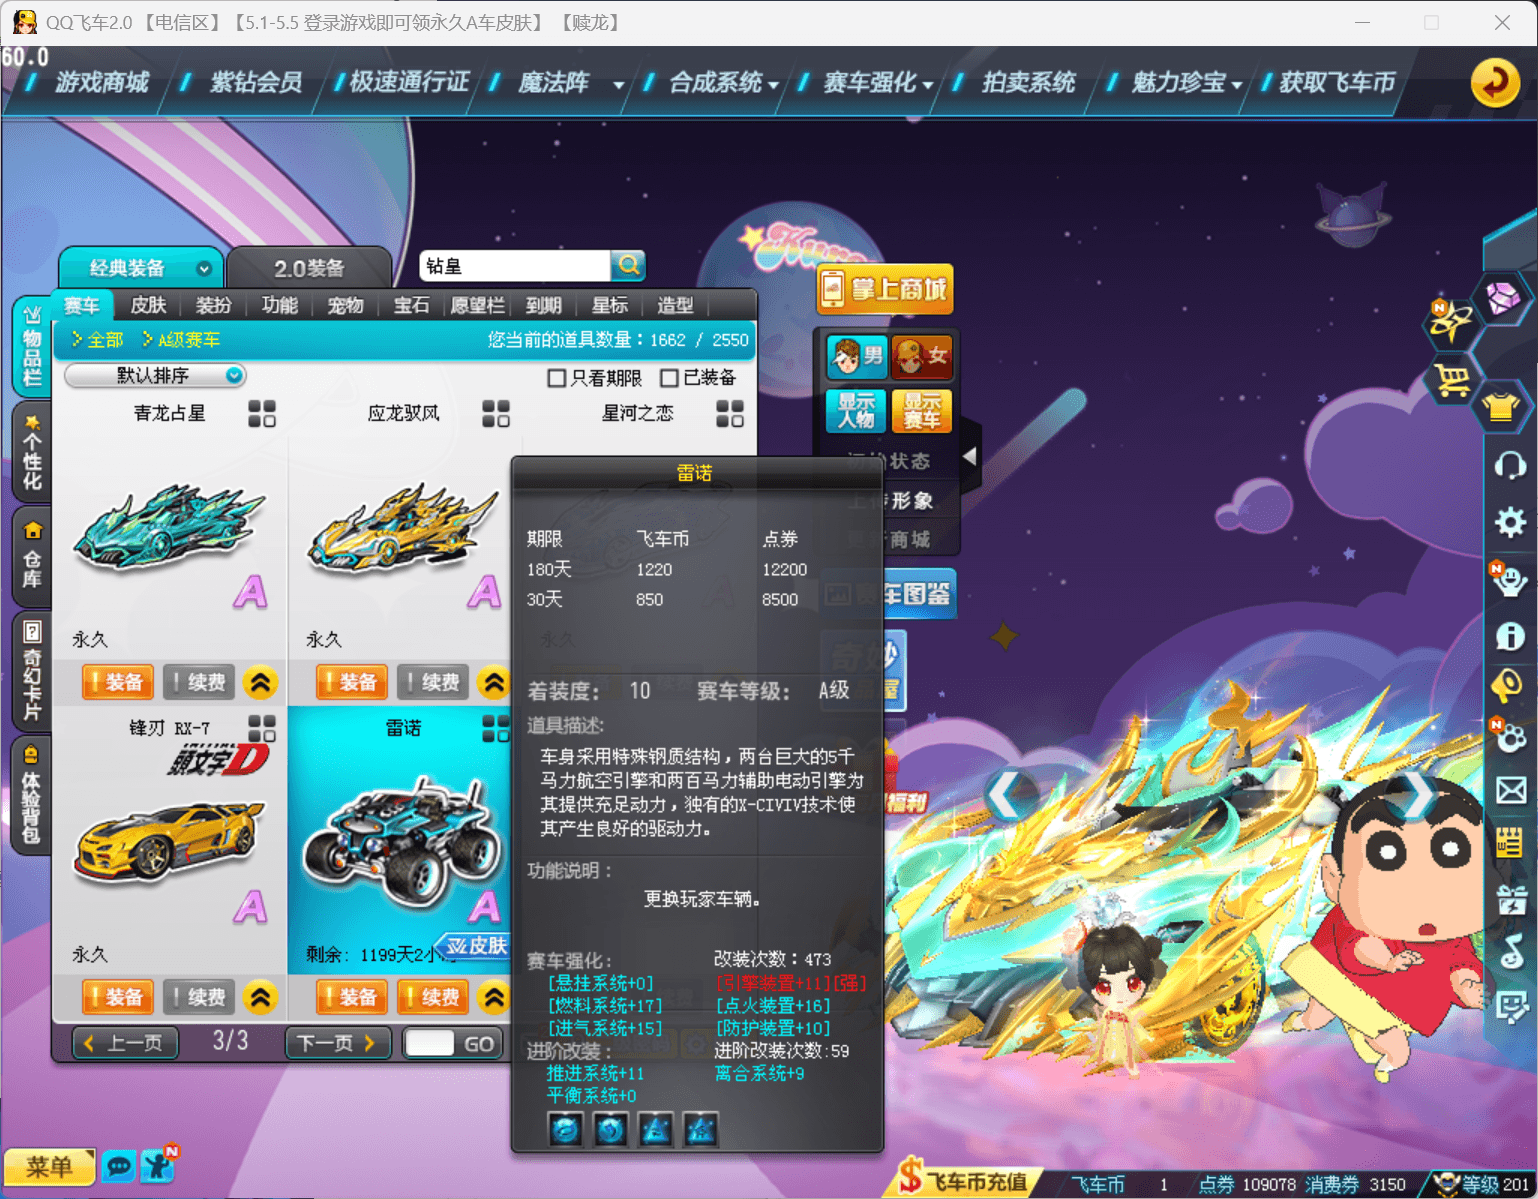Expand options arrow for 应龙驭风 car
Viewport: 1538px width, 1199px height.
[x=494, y=682]
